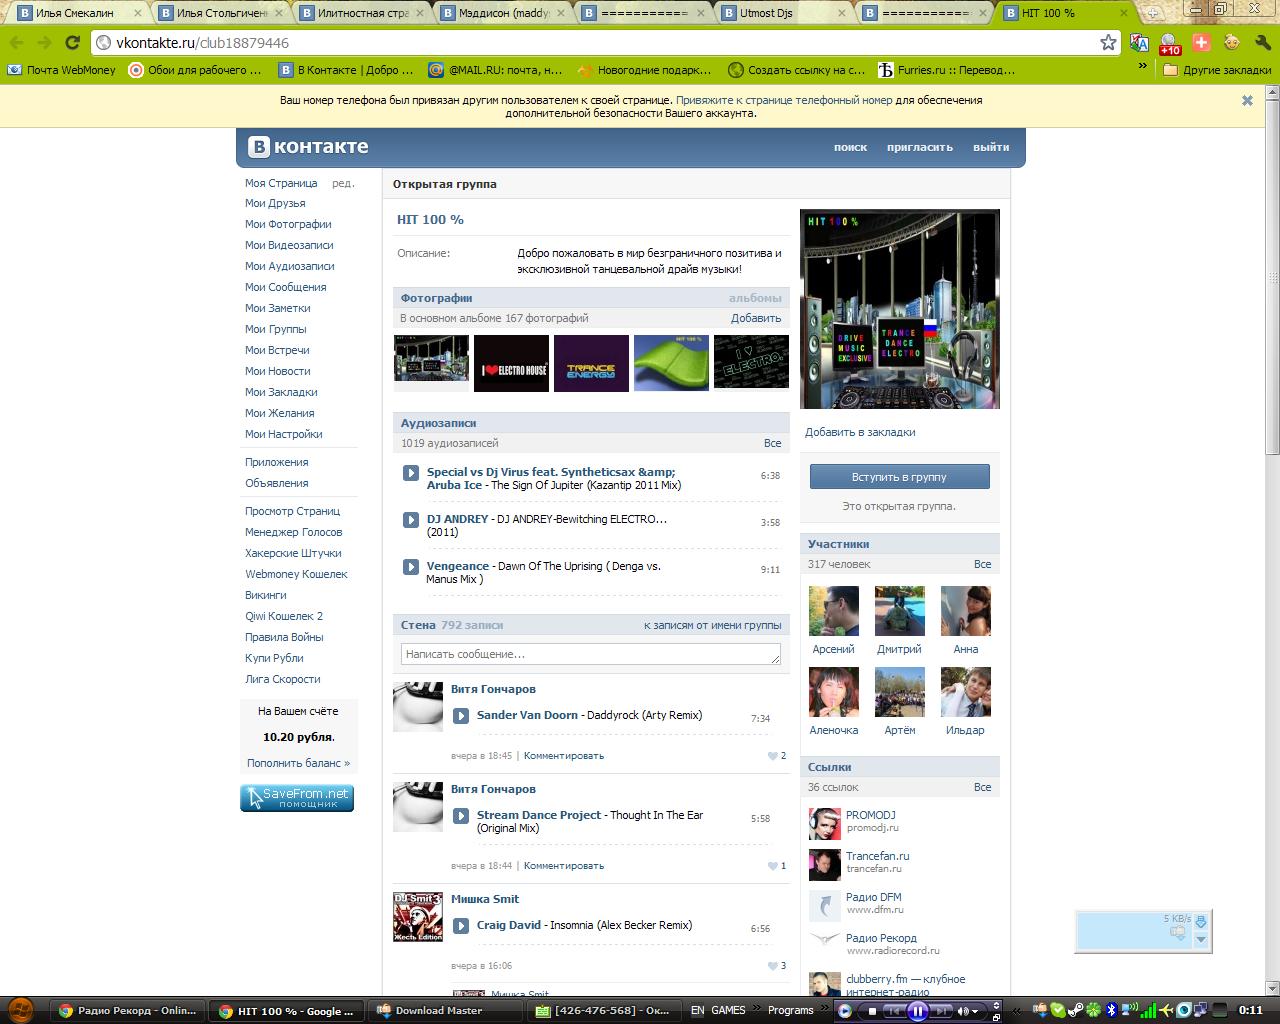The width and height of the screenshot is (1280, 1024).
Task: Click the Вступить в группу button
Action: pos(899,477)
